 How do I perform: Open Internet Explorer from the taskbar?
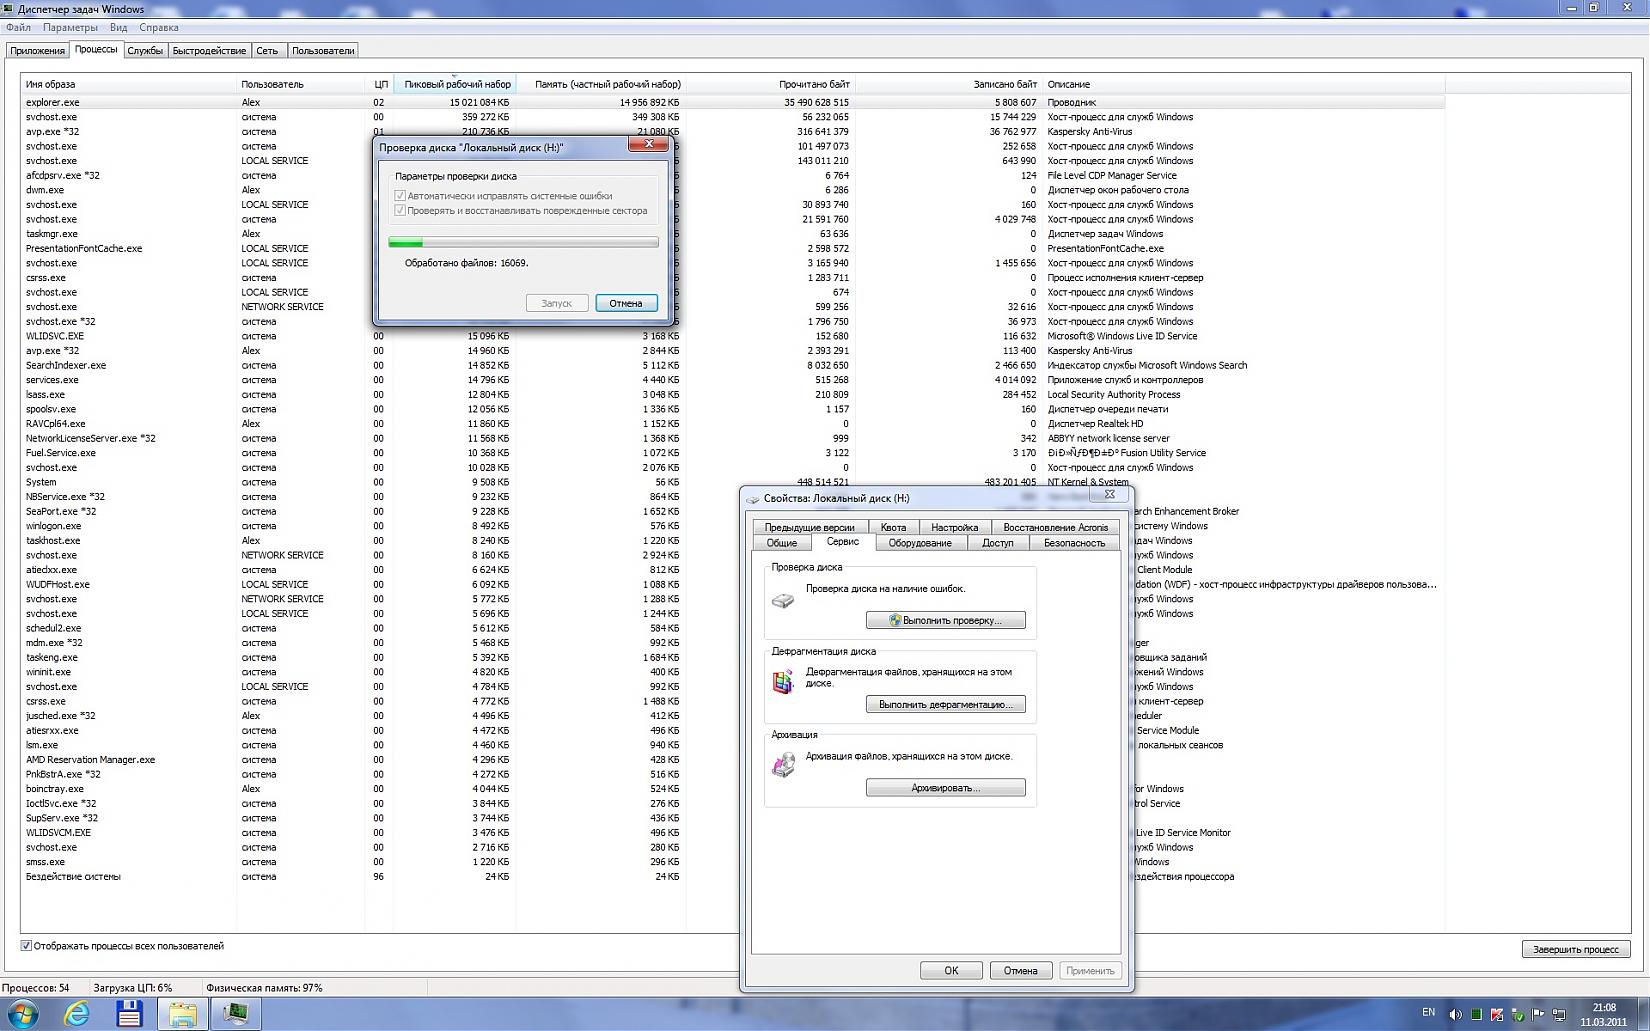click(x=77, y=1013)
